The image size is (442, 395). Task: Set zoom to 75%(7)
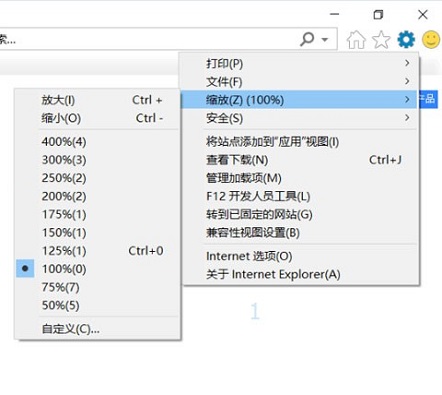97,287
